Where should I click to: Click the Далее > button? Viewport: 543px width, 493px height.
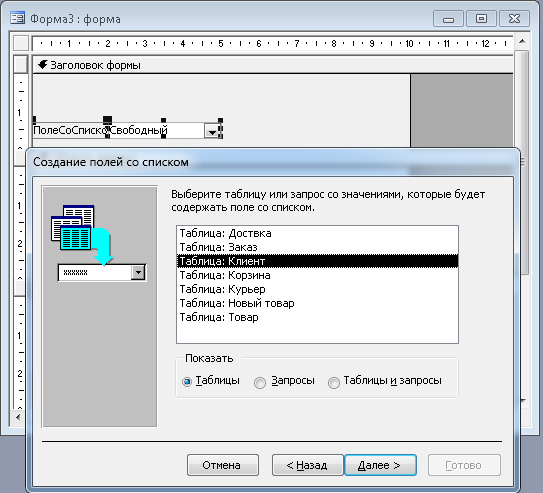pos(380,465)
